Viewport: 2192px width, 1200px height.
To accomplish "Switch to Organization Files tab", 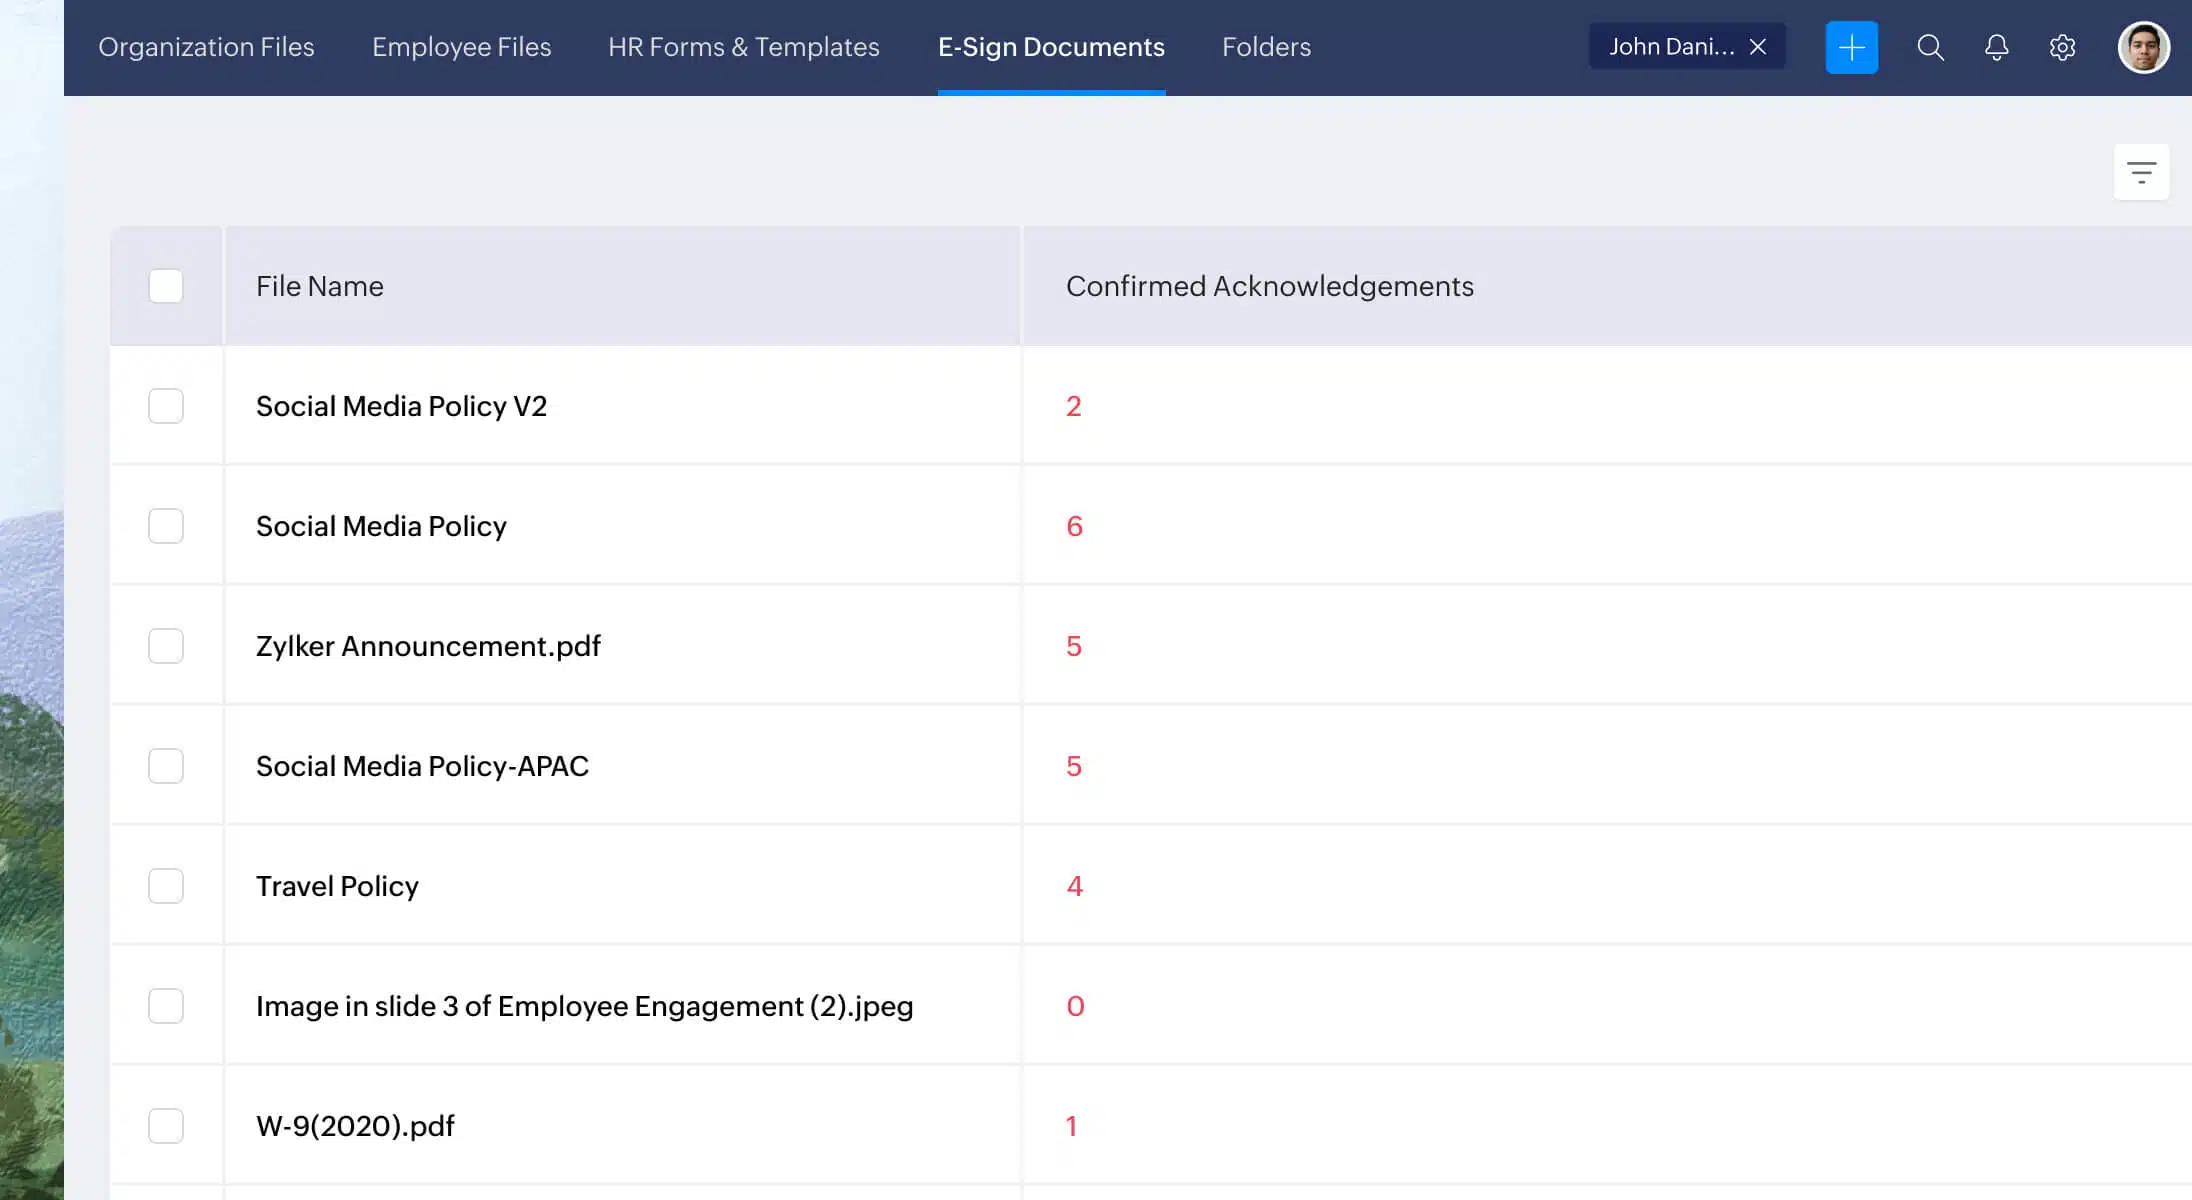I will pos(206,47).
